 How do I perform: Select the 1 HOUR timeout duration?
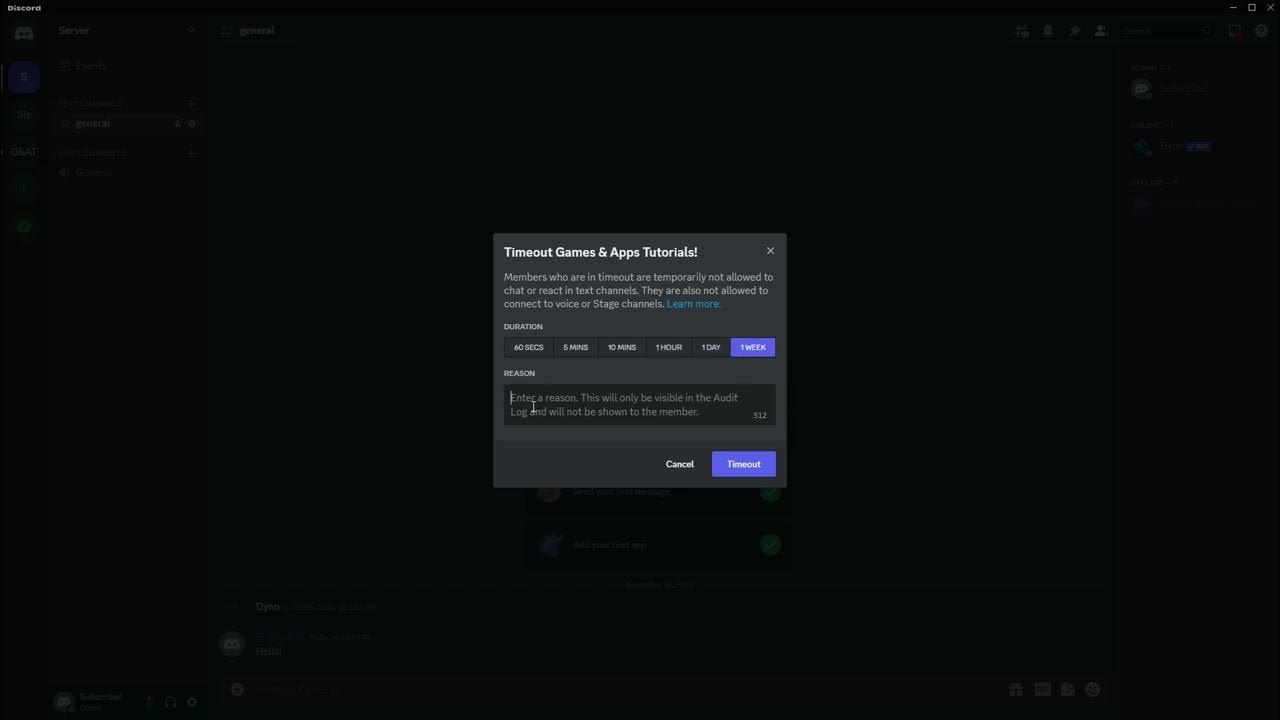[669, 347]
